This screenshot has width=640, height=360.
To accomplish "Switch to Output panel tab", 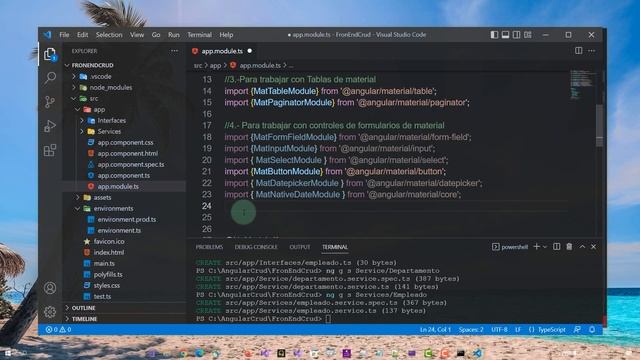I will click(x=300, y=247).
